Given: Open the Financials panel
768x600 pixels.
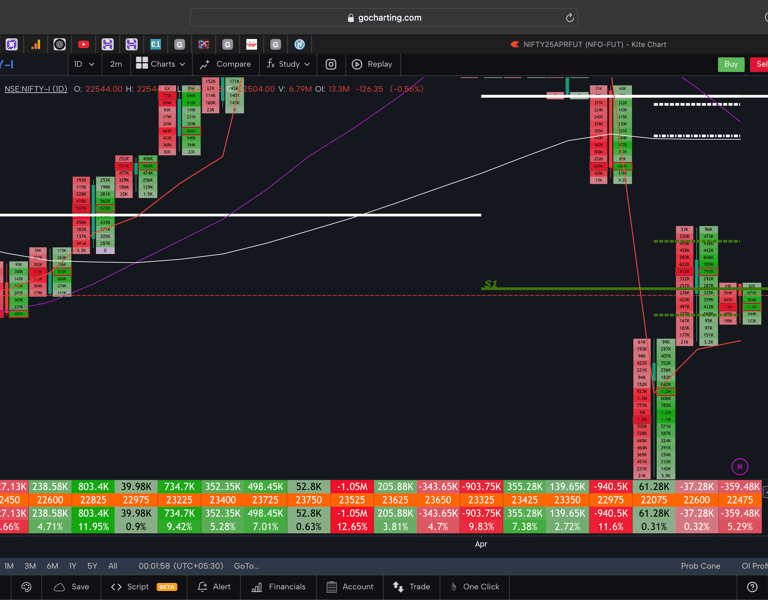Looking at the screenshot, I should click(278, 587).
